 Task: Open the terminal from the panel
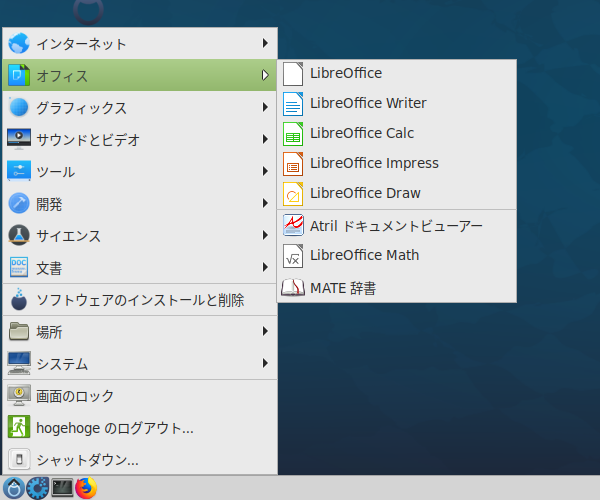pyautogui.click(x=62, y=488)
